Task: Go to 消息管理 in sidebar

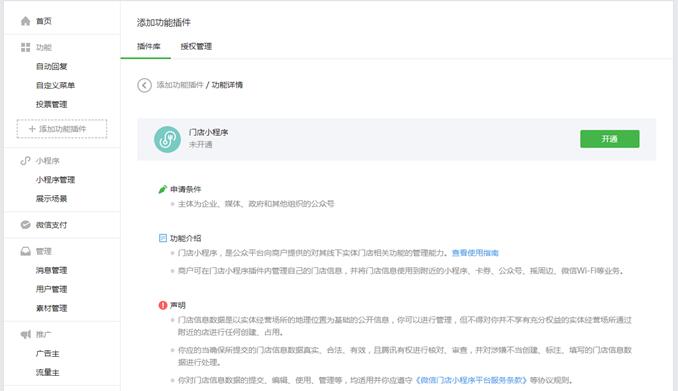Action: pyautogui.click(x=51, y=270)
